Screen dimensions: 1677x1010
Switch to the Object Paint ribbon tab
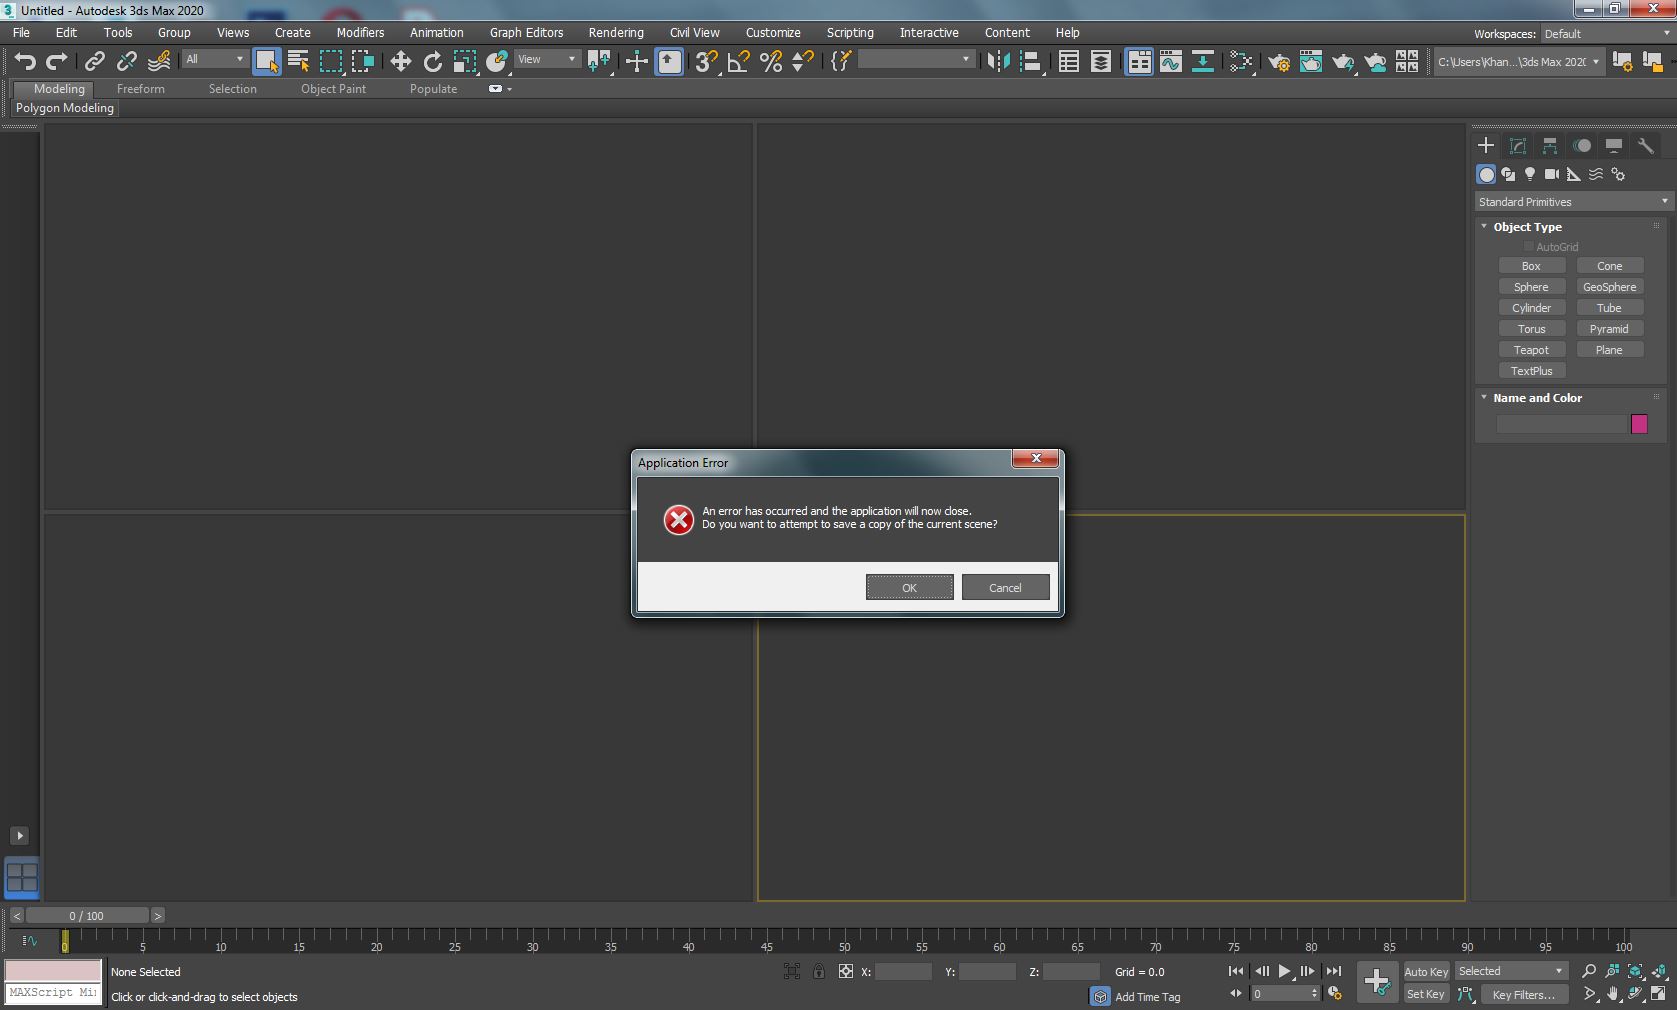333,89
